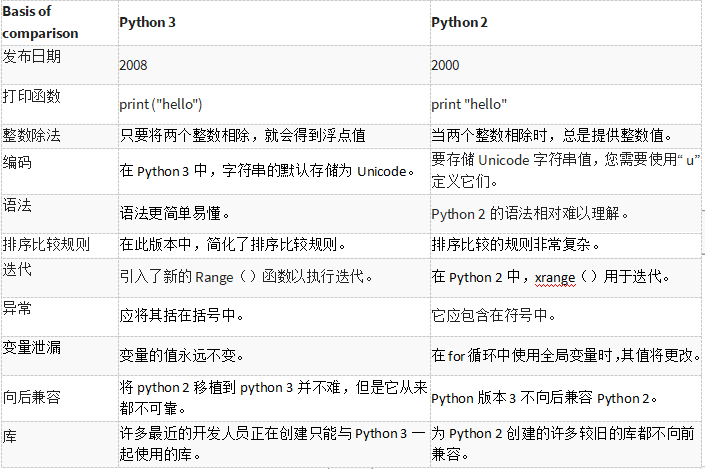The height and width of the screenshot is (469, 705).
Task: Click the '发布日期' row label
Action: click(31, 57)
